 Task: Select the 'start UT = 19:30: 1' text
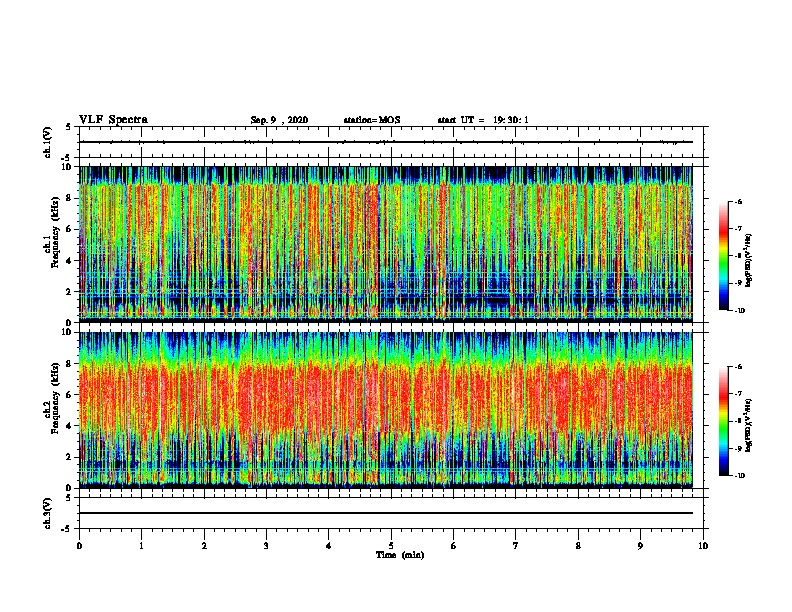[483, 120]
